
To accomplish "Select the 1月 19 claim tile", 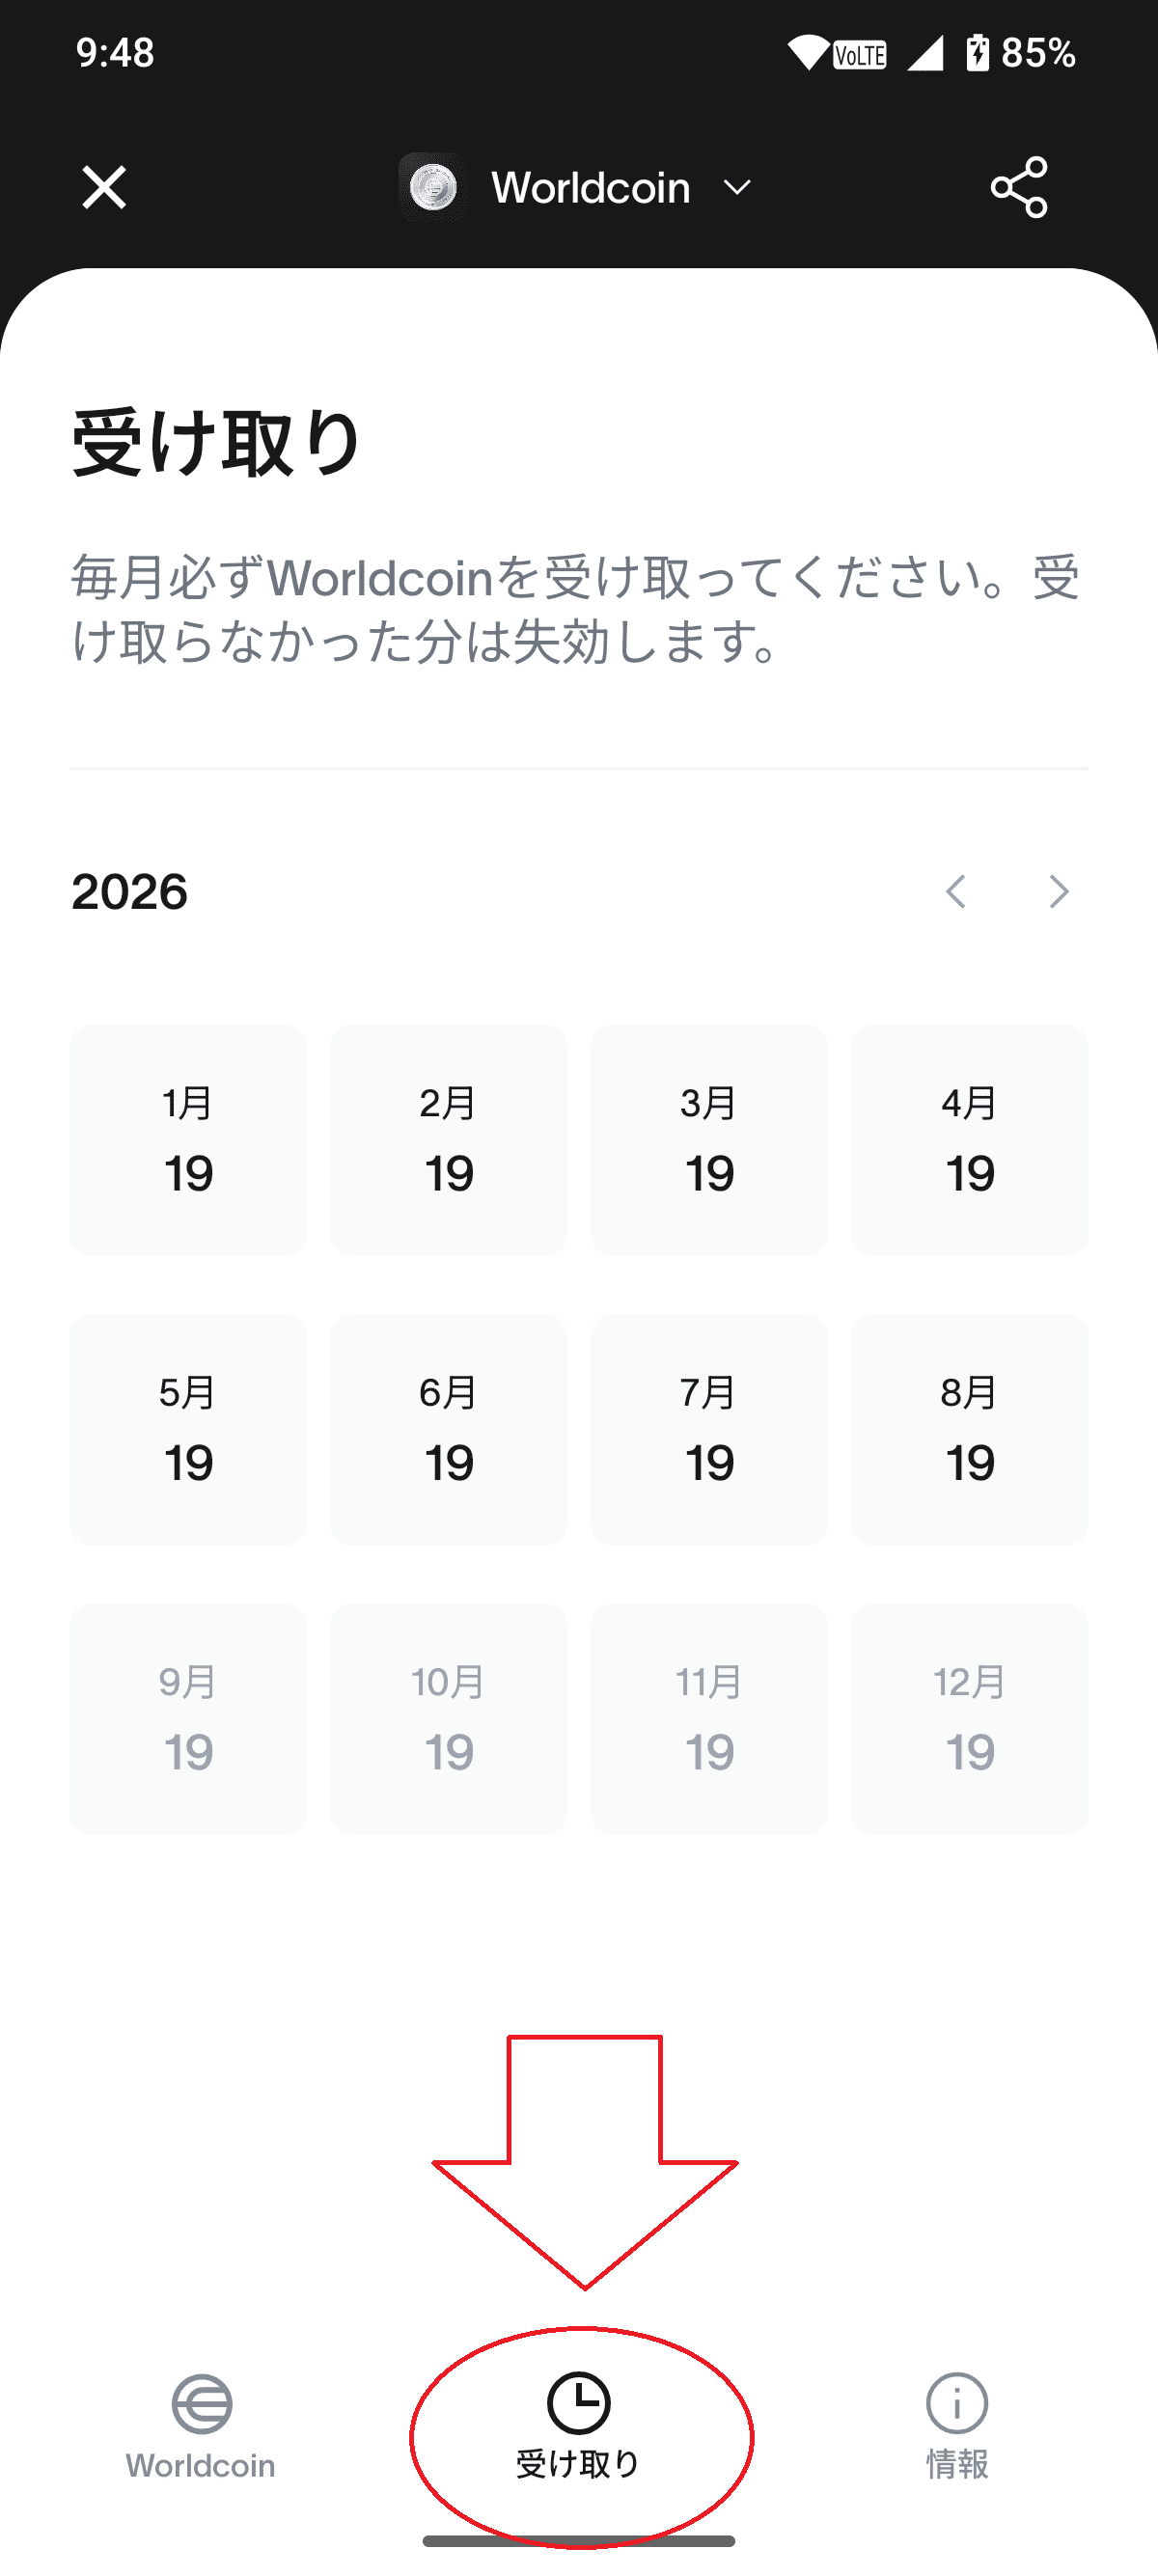I will [188, 1140].
